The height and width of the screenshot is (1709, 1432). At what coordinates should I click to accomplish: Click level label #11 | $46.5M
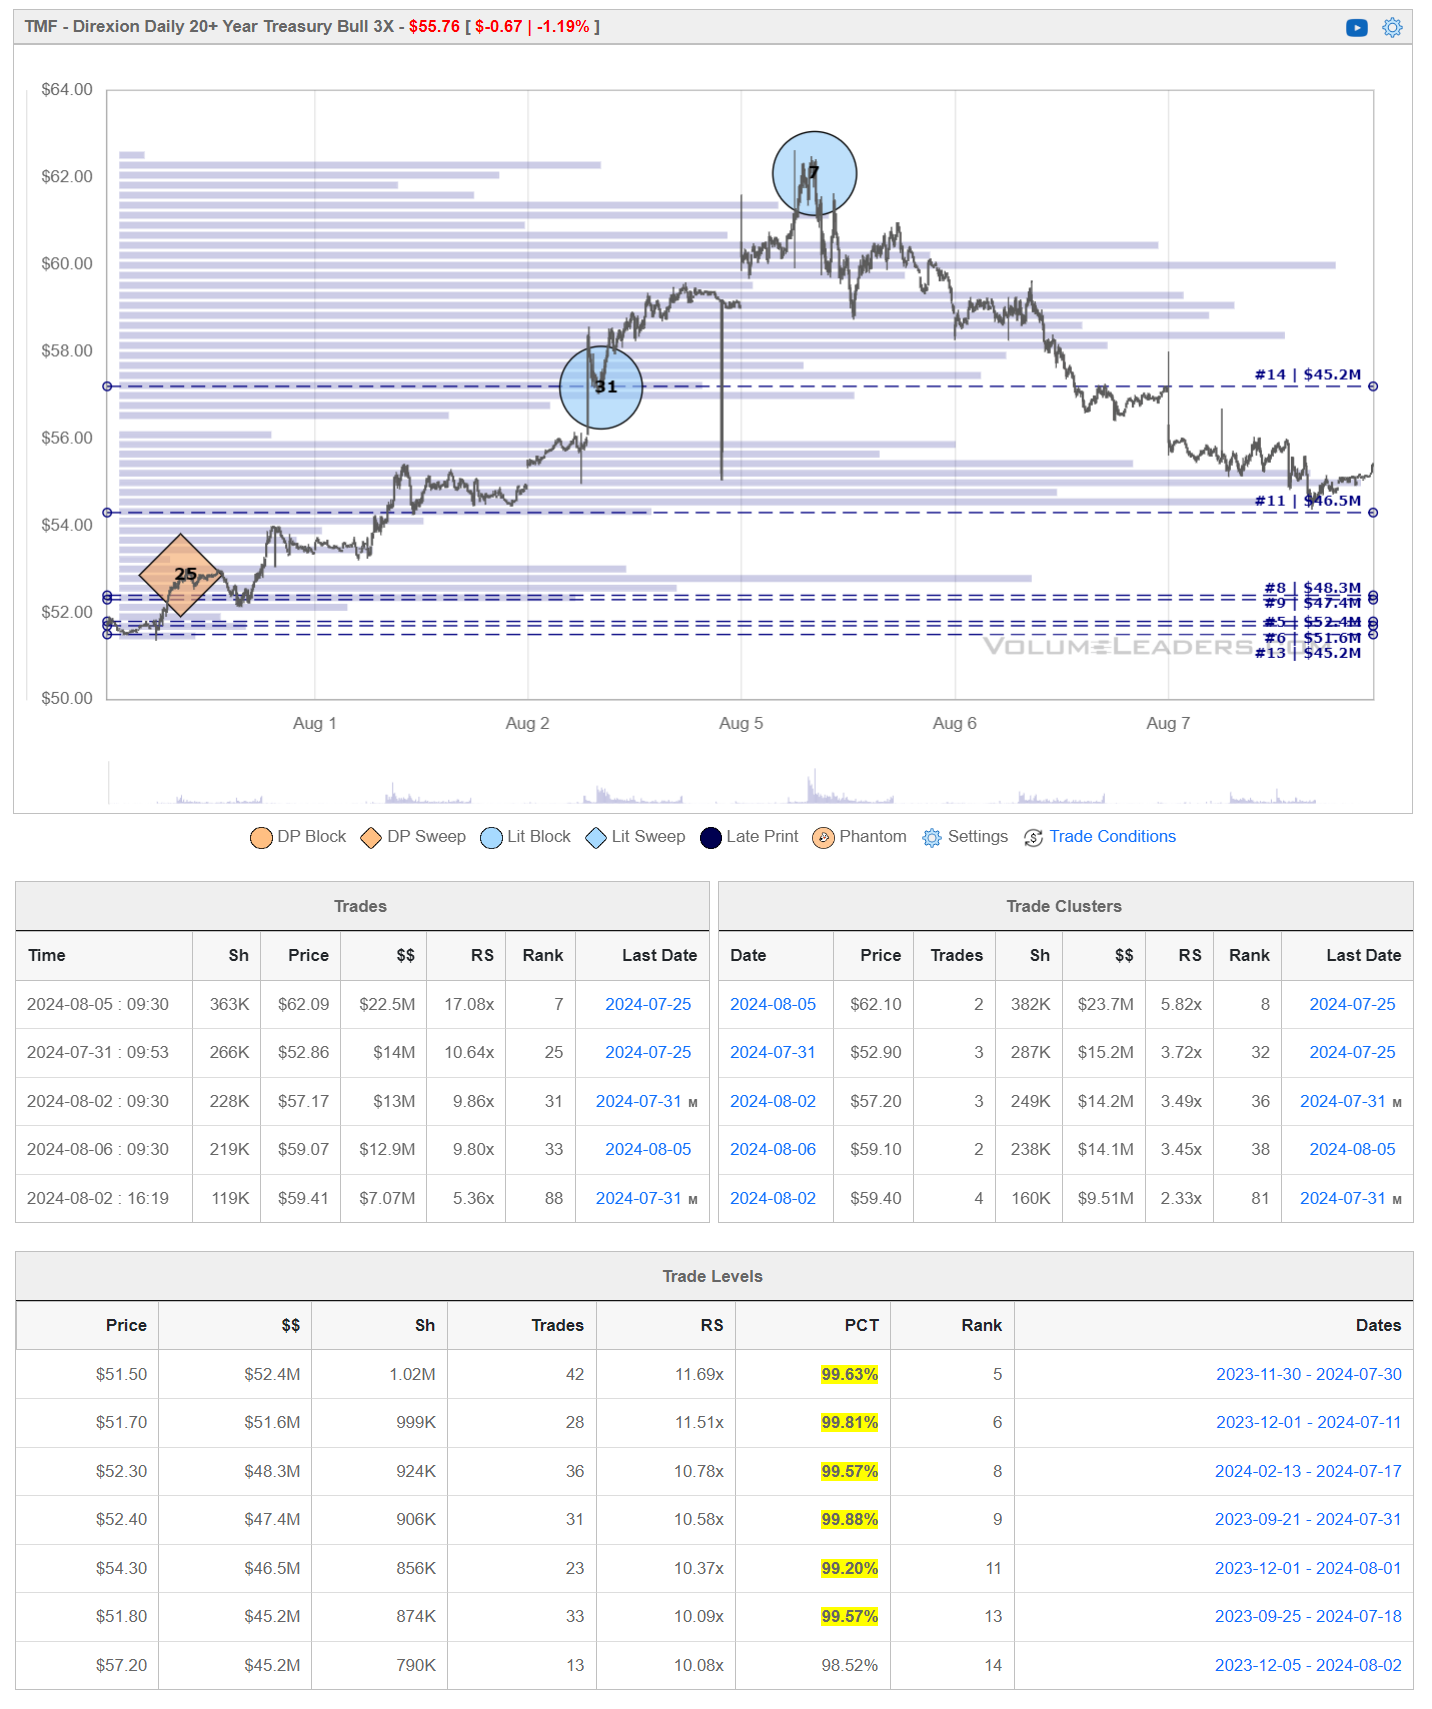(1308, 501)
